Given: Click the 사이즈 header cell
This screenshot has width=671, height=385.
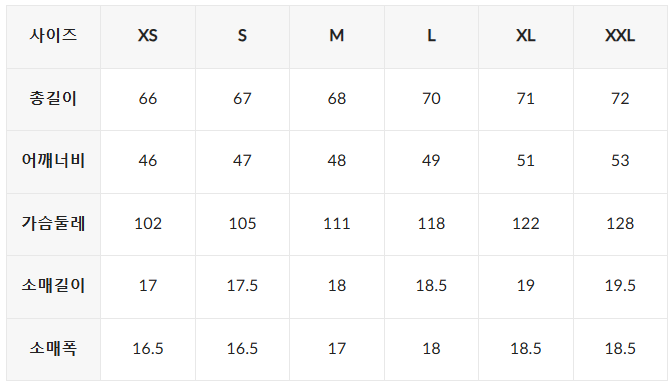Looking at the screenshot, I should (53, 37).
